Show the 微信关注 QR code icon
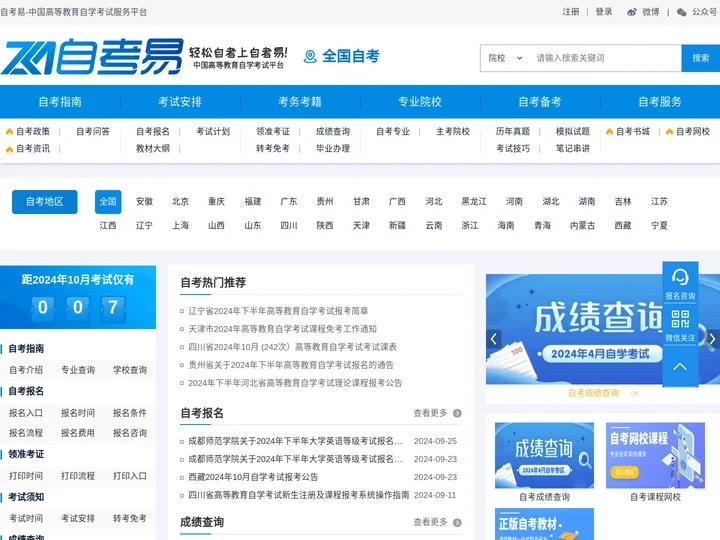The width and height of the screenshot is (720, 540). pyautogui.click(x=680, y=319)
